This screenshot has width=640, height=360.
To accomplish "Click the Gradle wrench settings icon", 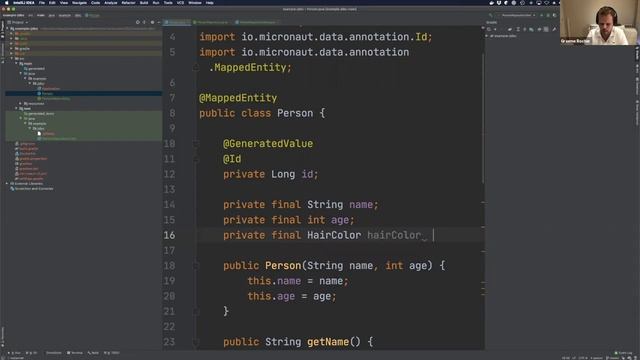I will [554, 29].
